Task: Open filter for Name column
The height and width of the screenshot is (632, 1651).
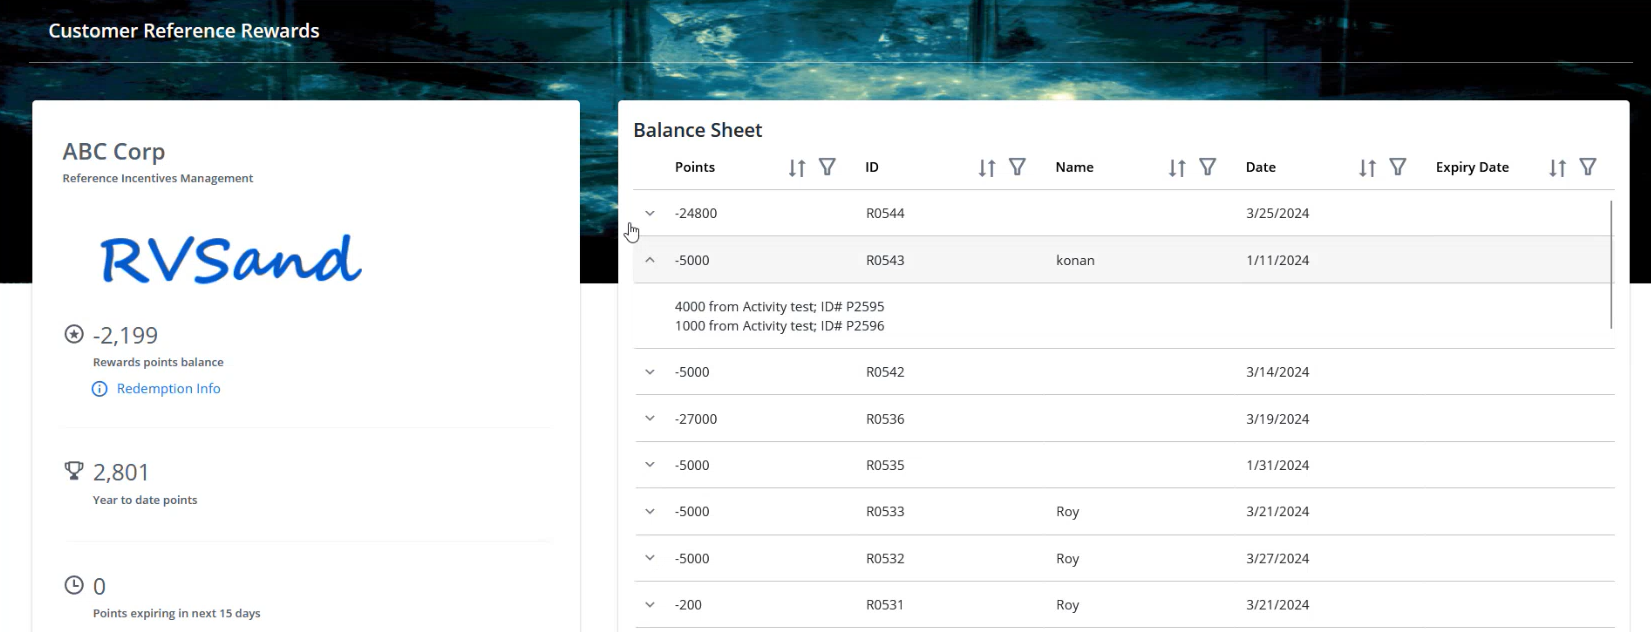Action: click(x=1207, y=167)
